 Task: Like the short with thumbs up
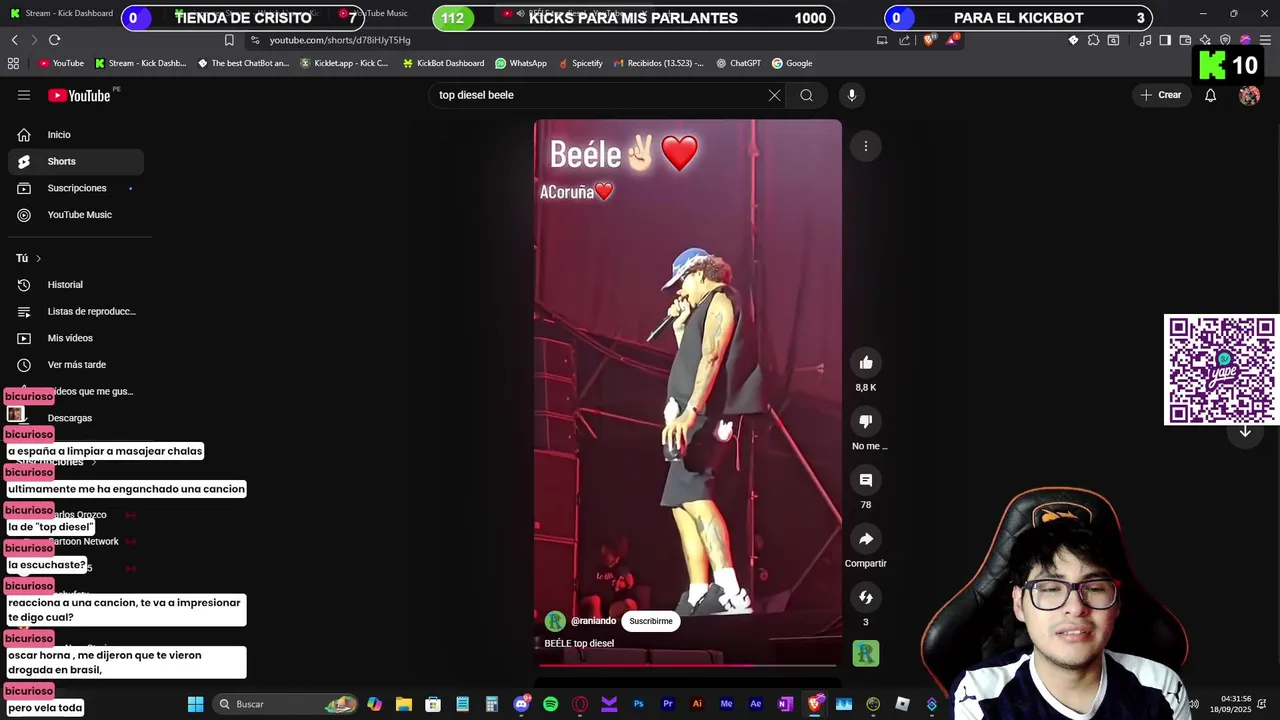866,363
